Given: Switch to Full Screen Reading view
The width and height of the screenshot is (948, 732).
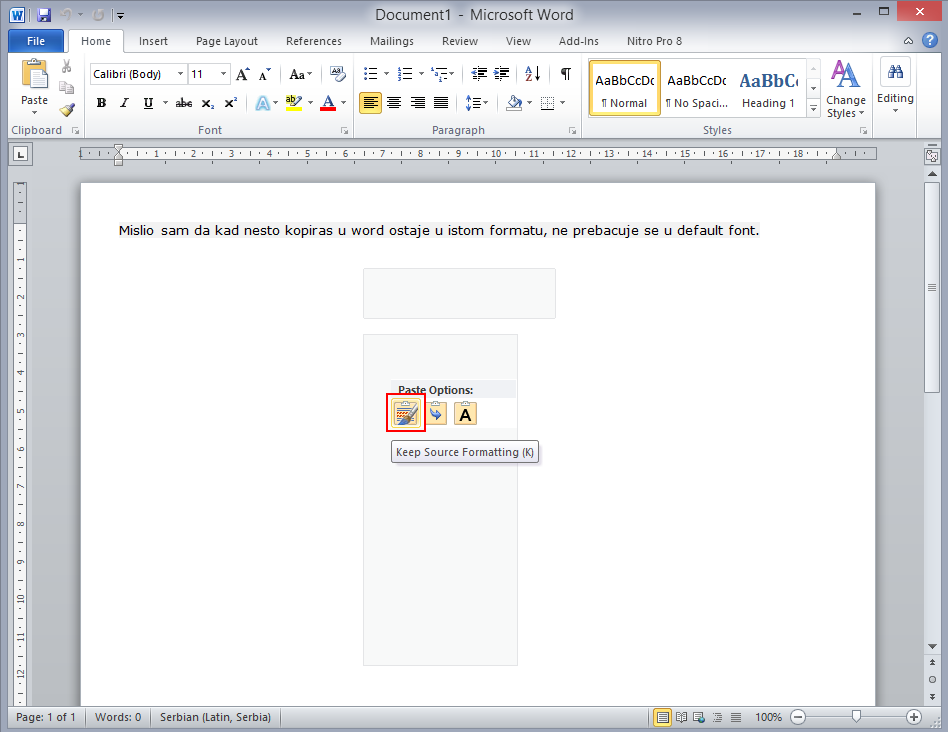Looking at the screenshot, I should click(681, 717).
